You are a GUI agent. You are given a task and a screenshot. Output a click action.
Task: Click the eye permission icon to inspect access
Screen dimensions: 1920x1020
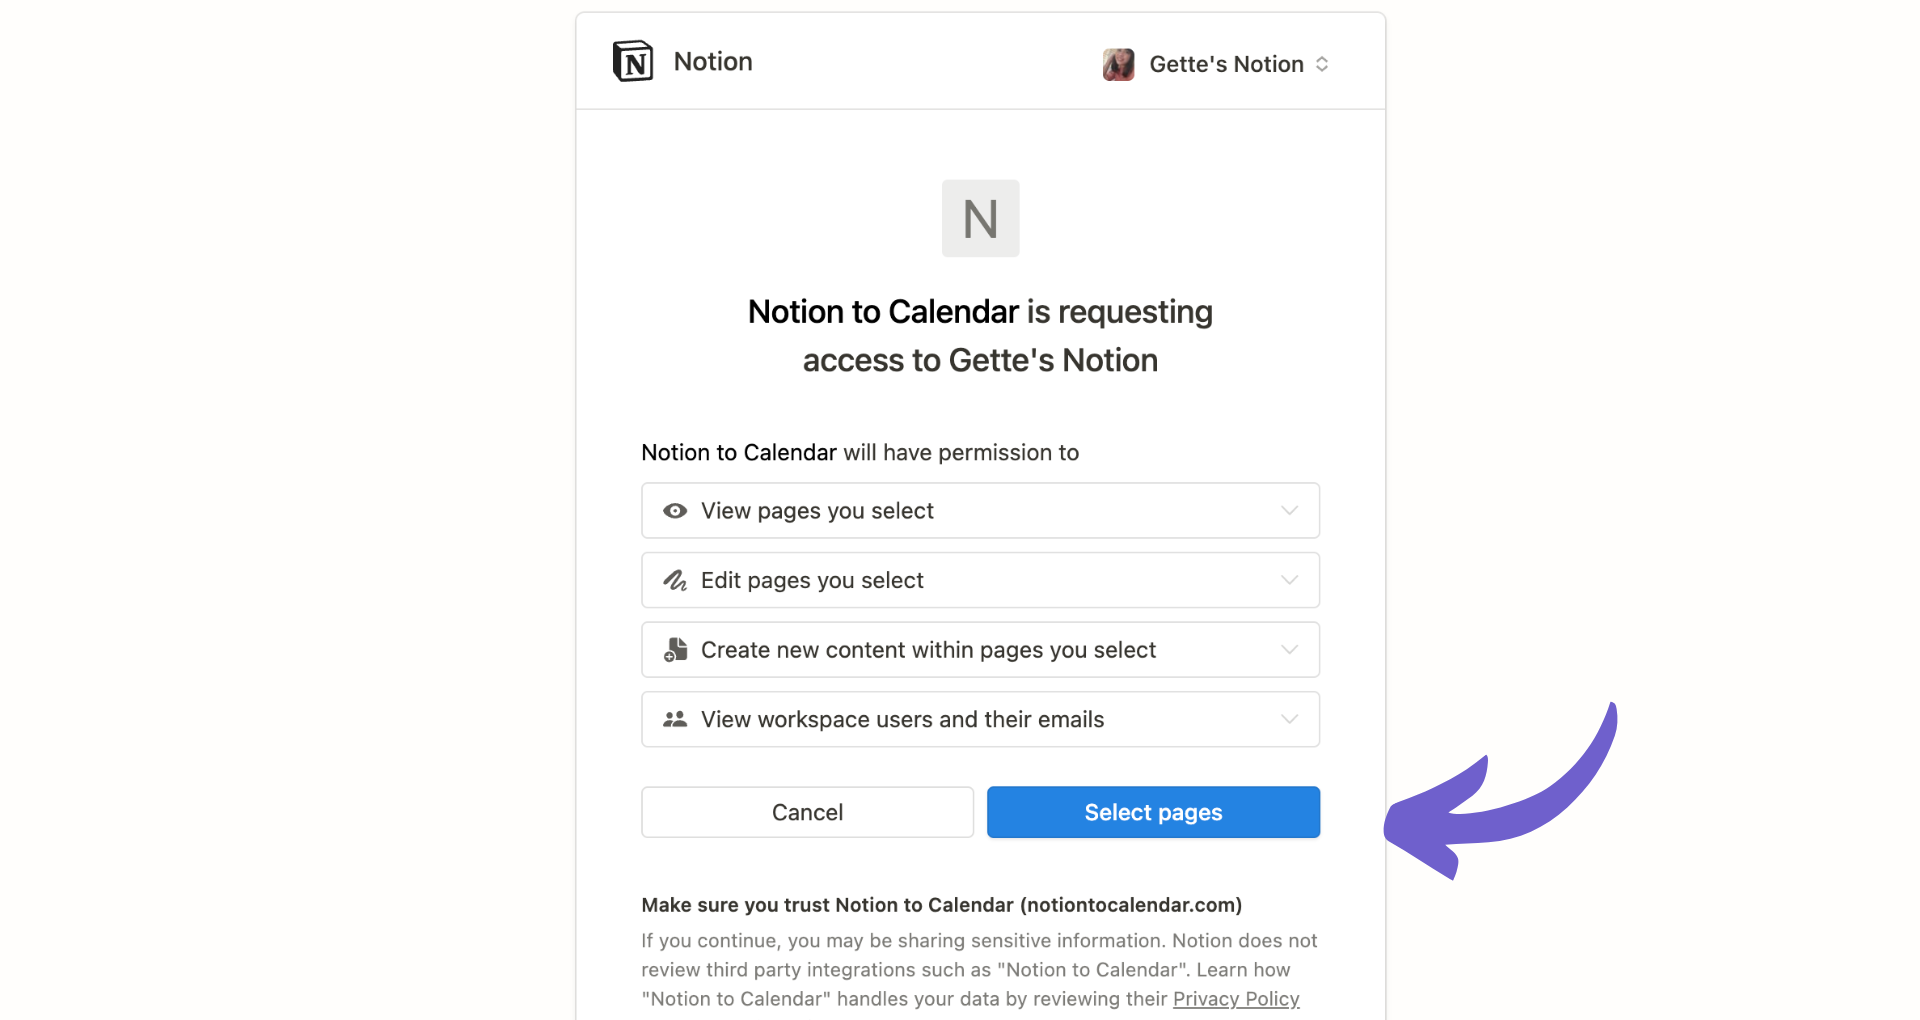(675, 510)
